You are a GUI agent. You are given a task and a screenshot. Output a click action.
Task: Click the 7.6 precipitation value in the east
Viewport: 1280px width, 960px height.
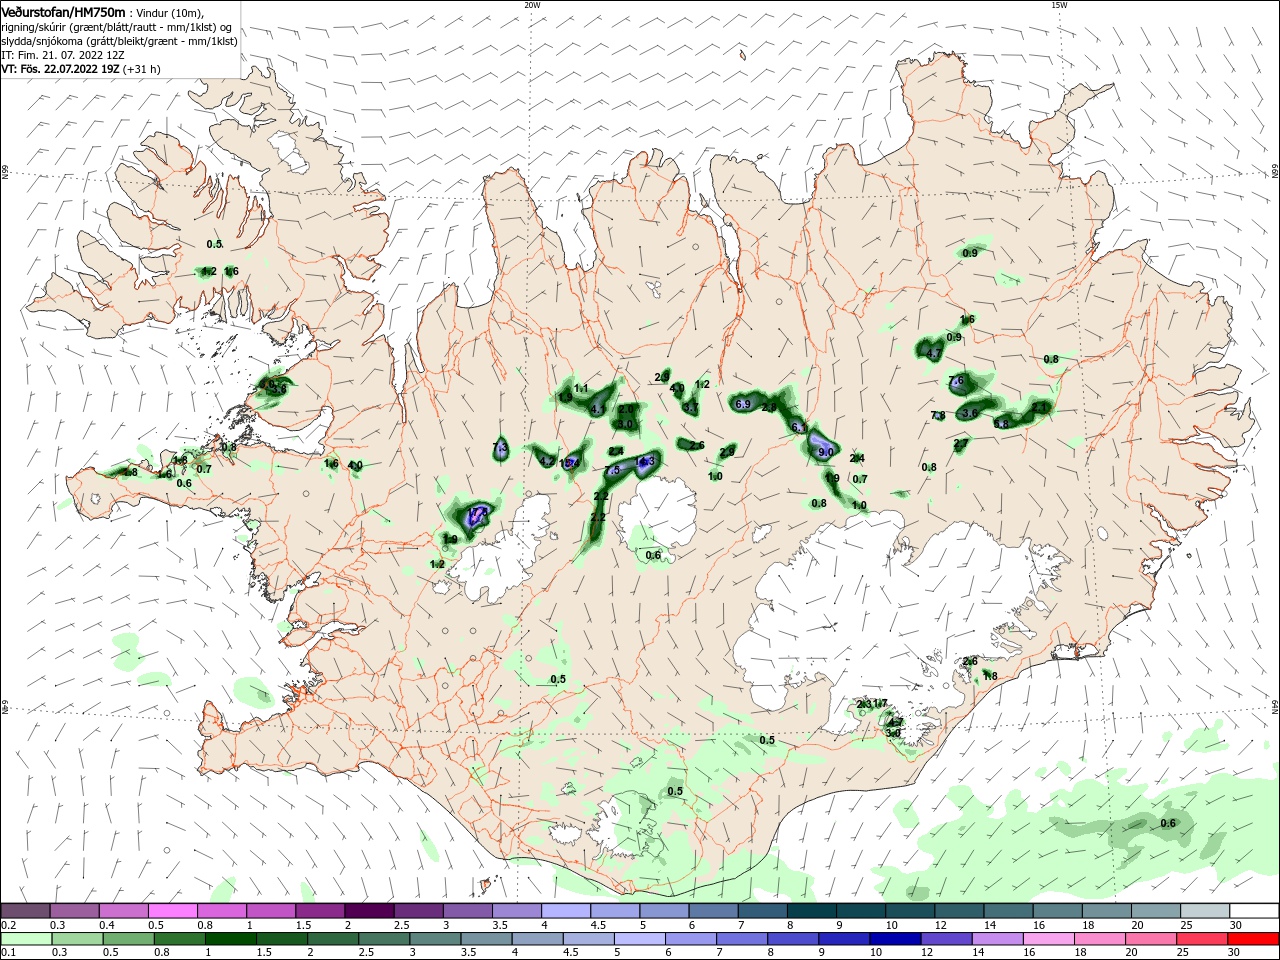tap(956, 381)
